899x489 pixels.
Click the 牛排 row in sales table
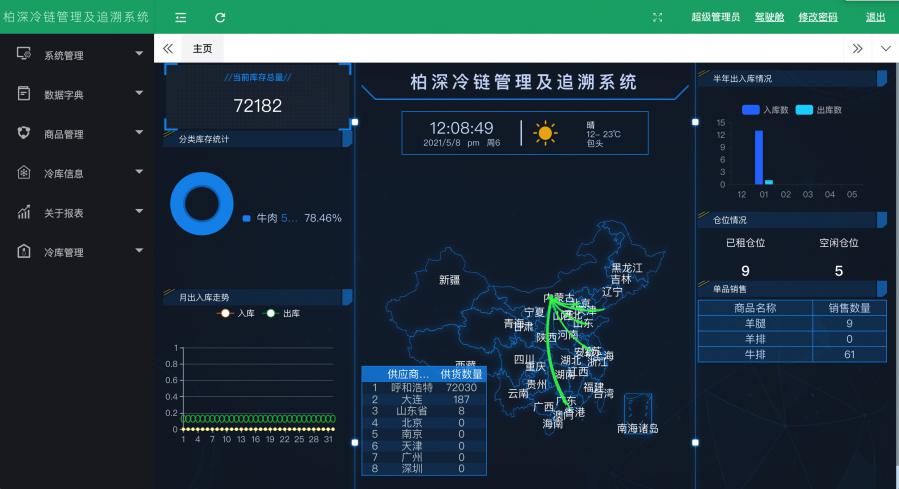coord(792,354)
